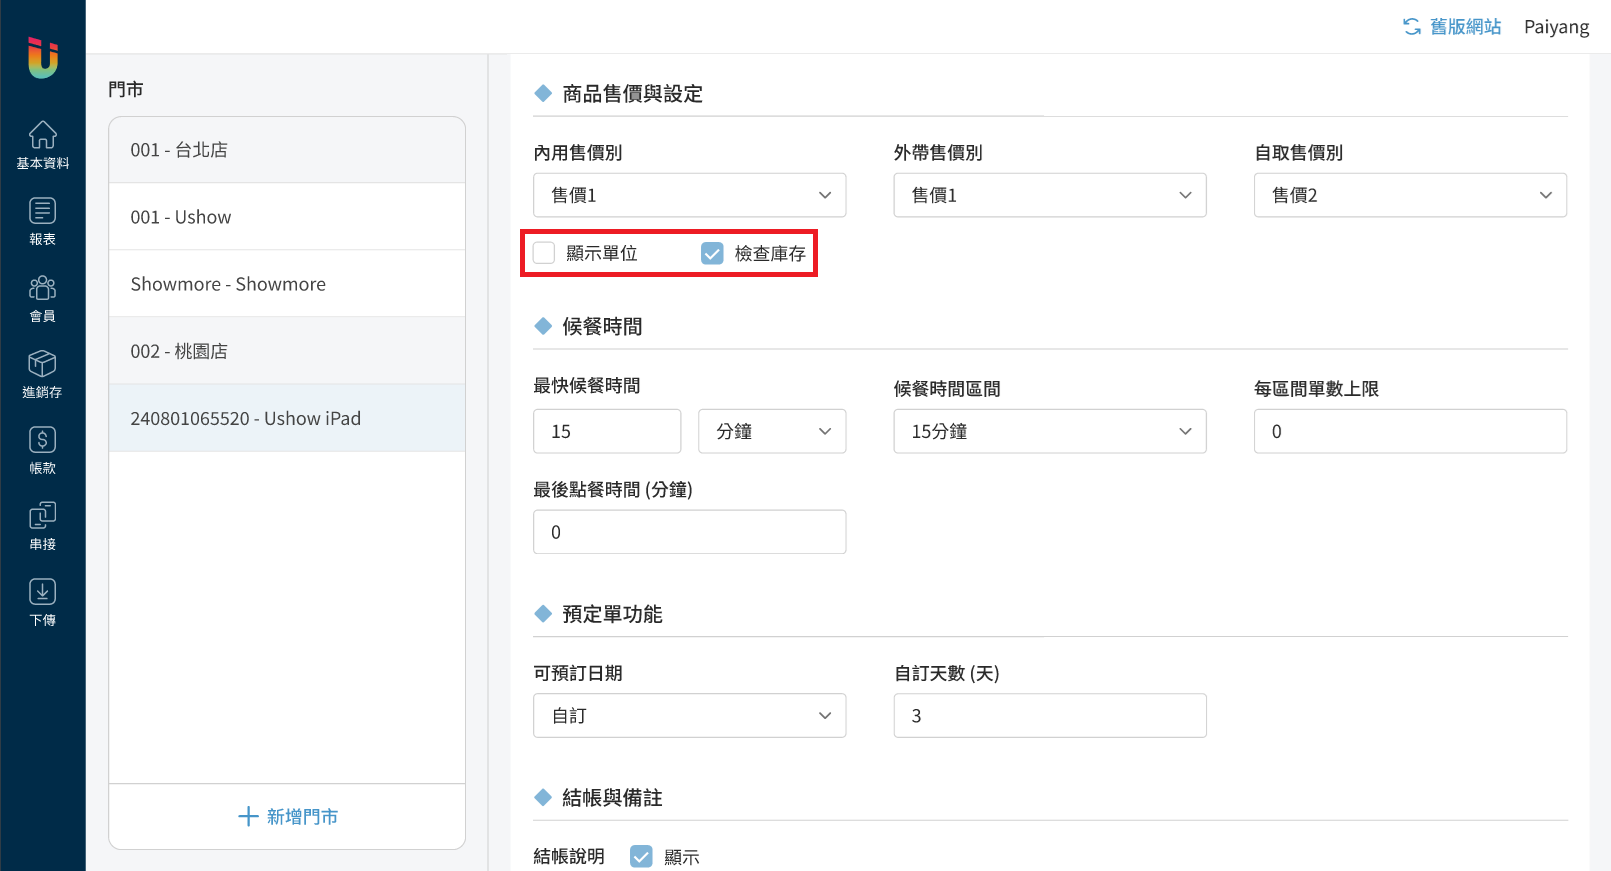Viewport: 1611px width, 871px height.
Task: Open the 下傳 download icon
Action: click(x=42, y=592)
